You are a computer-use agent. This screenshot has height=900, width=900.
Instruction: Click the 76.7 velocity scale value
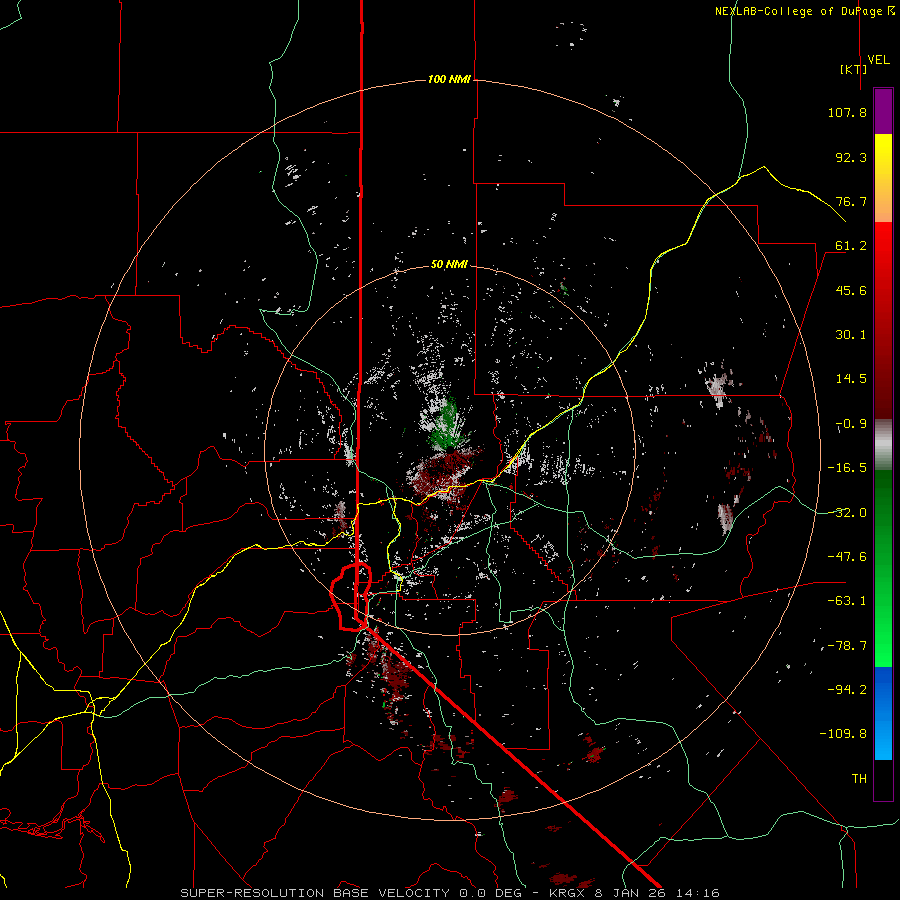pos(851,201)
